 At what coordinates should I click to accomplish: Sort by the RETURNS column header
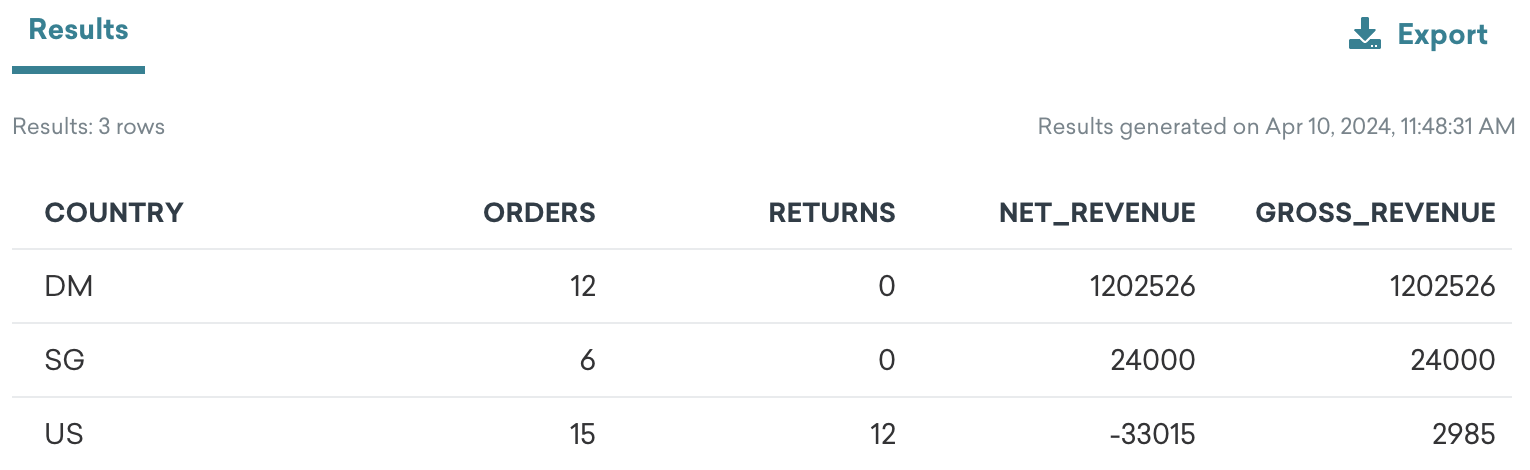coord(831,212)
